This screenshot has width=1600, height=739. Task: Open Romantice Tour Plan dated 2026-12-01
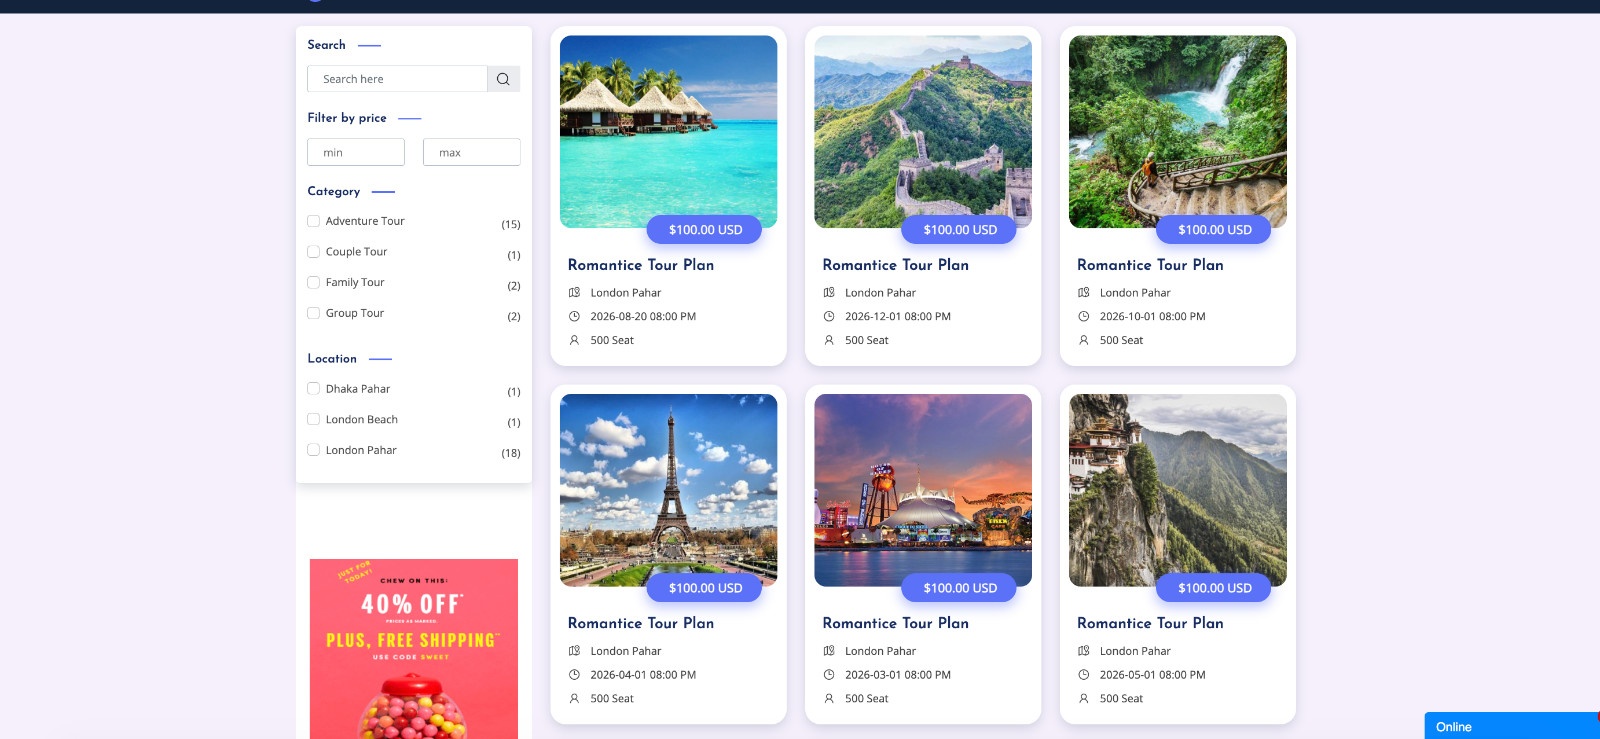[896, 265]
